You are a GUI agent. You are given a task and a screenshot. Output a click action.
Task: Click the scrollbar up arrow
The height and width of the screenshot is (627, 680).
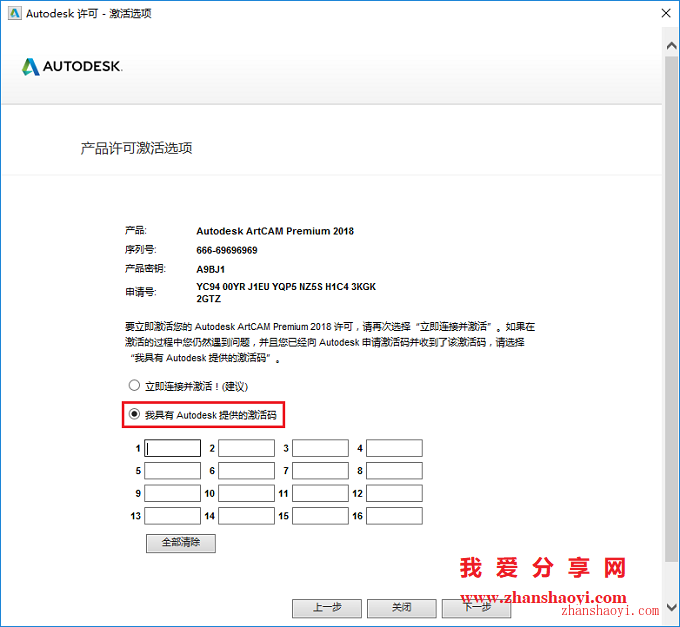(671, 46)
